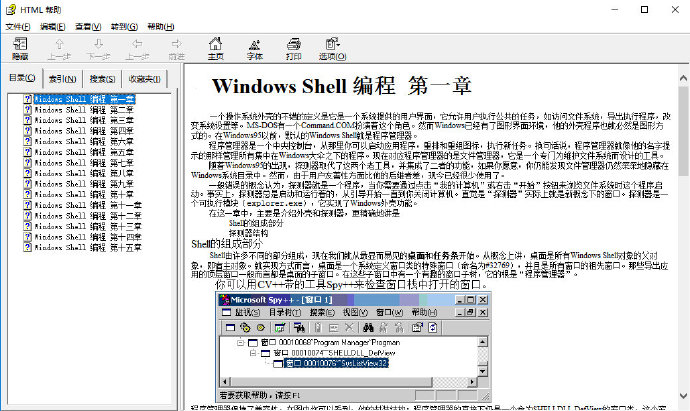This screenshot has height=411, width=690.
Task: Maximize the HTML 帮助 window
Action: 644,9
